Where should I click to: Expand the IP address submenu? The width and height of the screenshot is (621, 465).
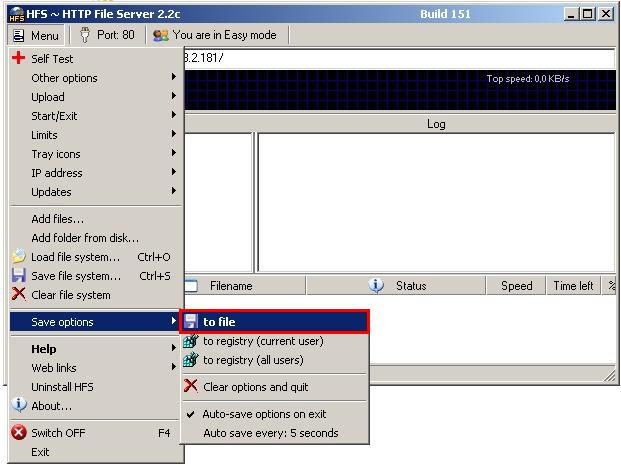96,173
